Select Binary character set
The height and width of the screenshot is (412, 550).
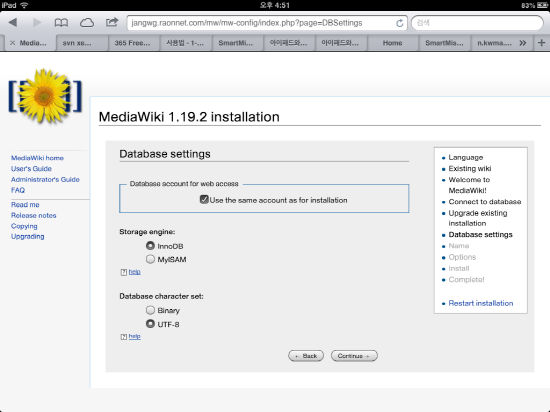tap(150, 310)
